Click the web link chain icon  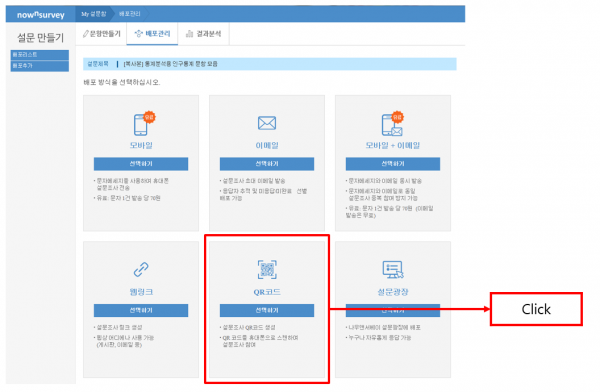pyautogui.click(x=141, y=270)
